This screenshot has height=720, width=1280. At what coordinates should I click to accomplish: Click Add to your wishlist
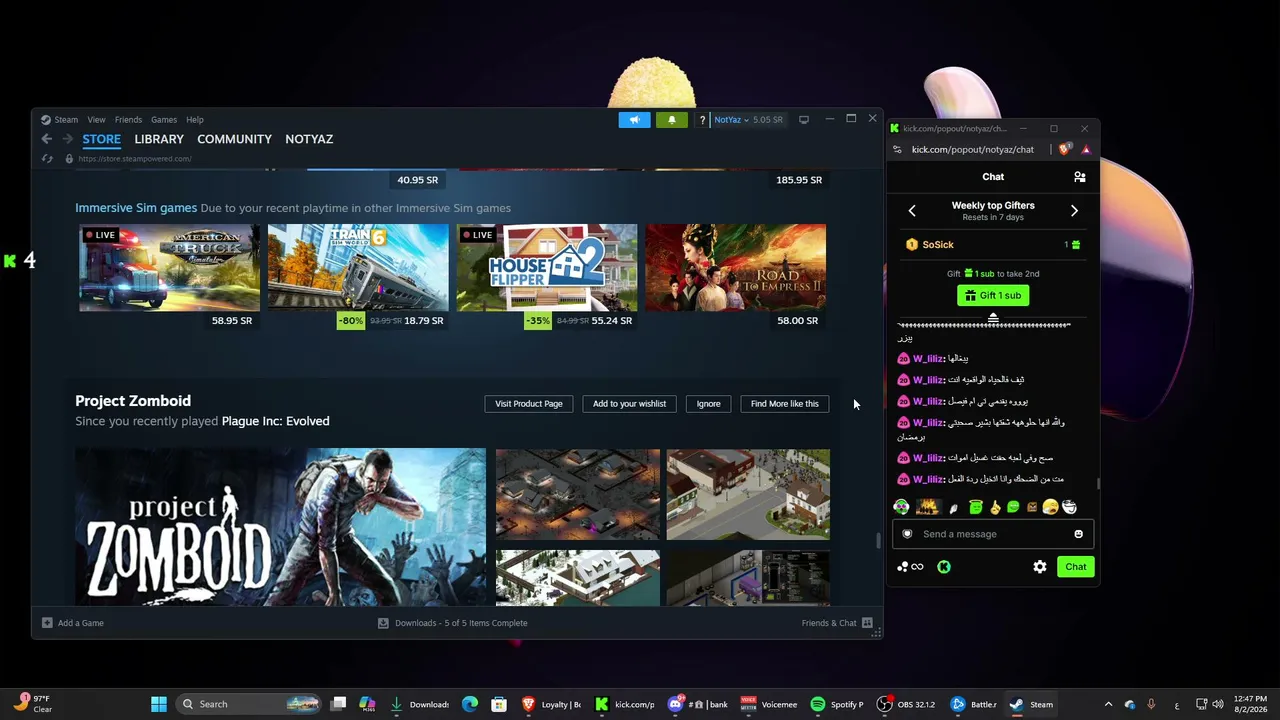tap(629, 404)
